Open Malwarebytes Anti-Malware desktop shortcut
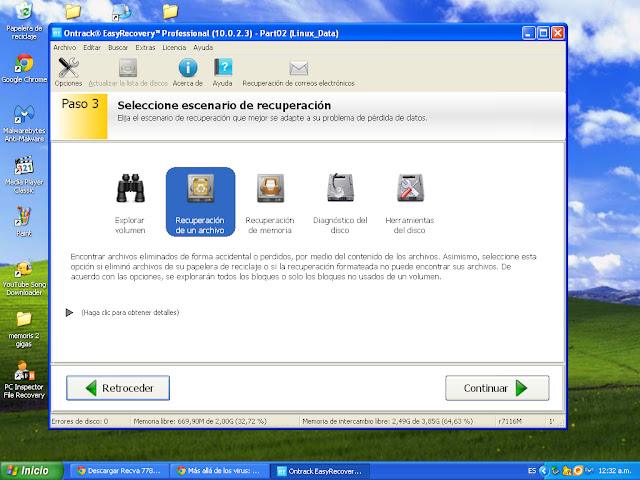 coord(24,123)
